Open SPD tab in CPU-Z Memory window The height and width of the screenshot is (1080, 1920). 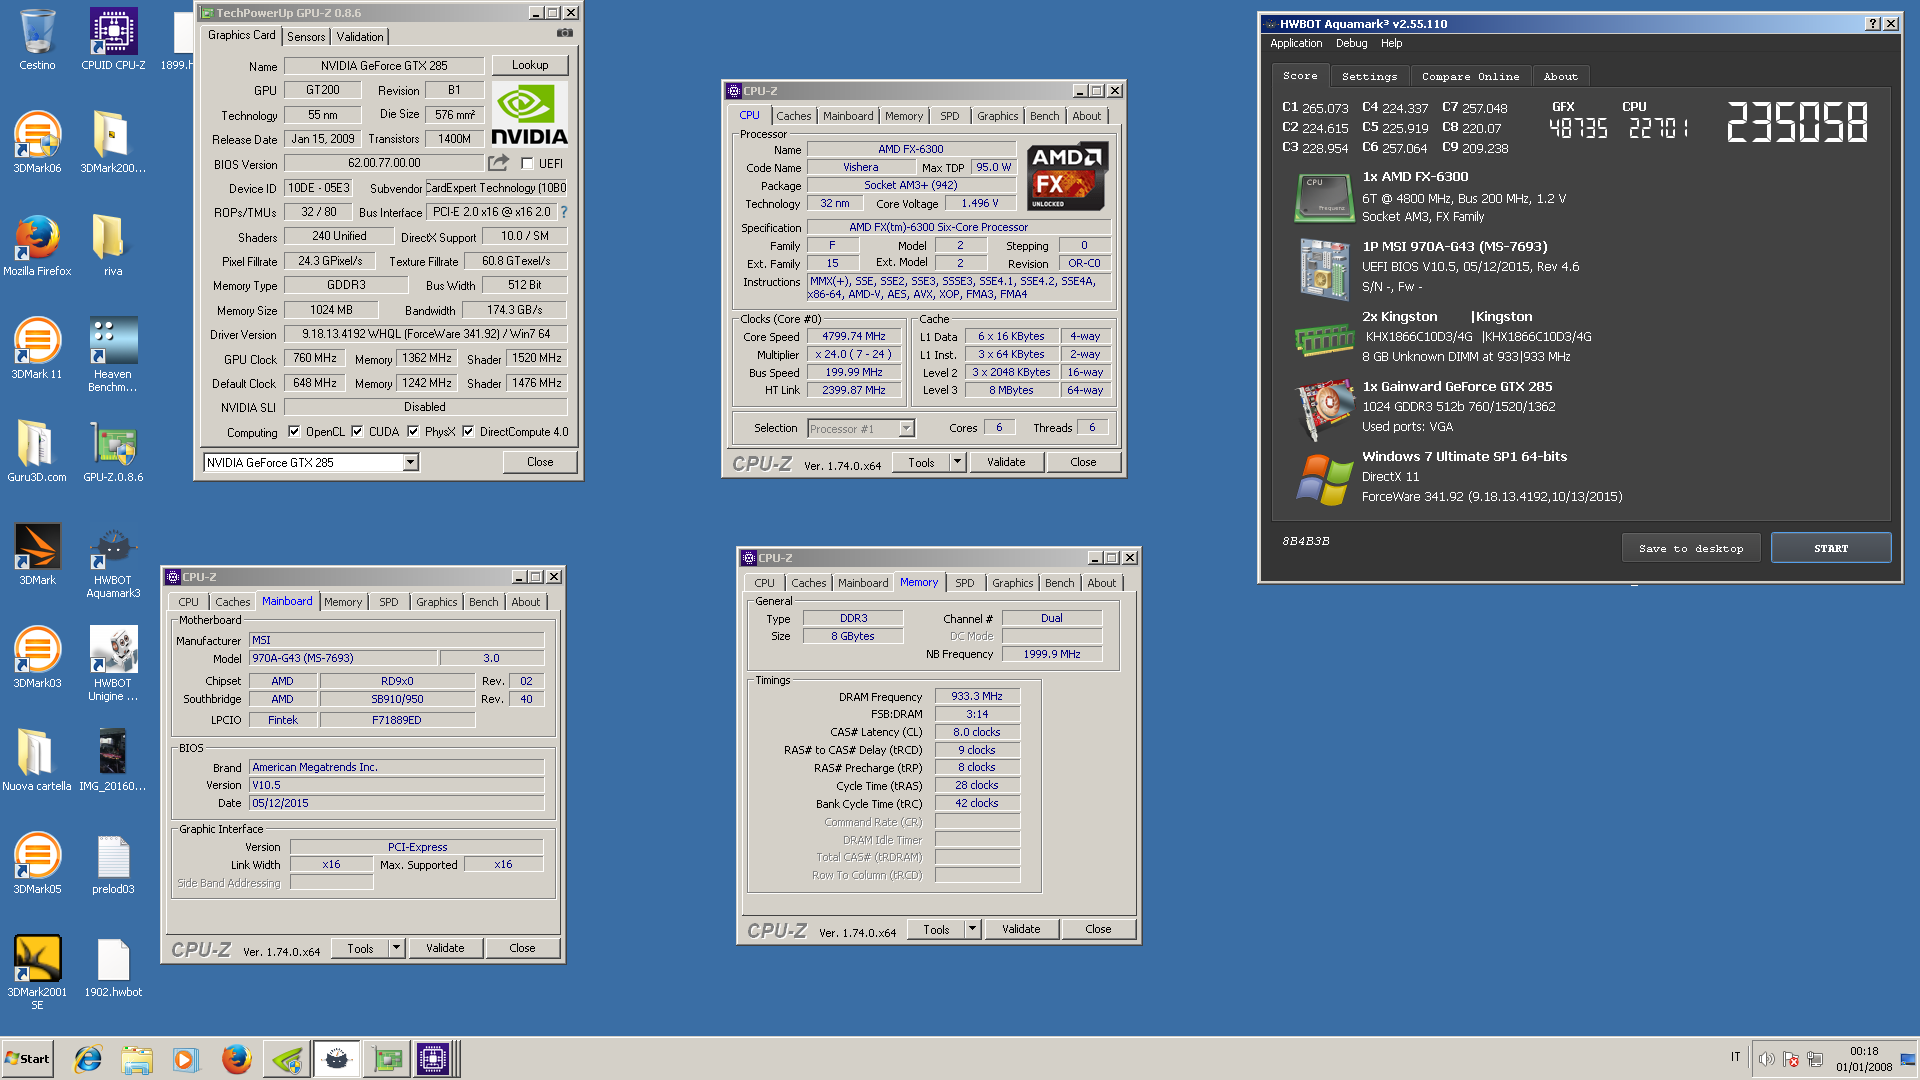[965, 583]
